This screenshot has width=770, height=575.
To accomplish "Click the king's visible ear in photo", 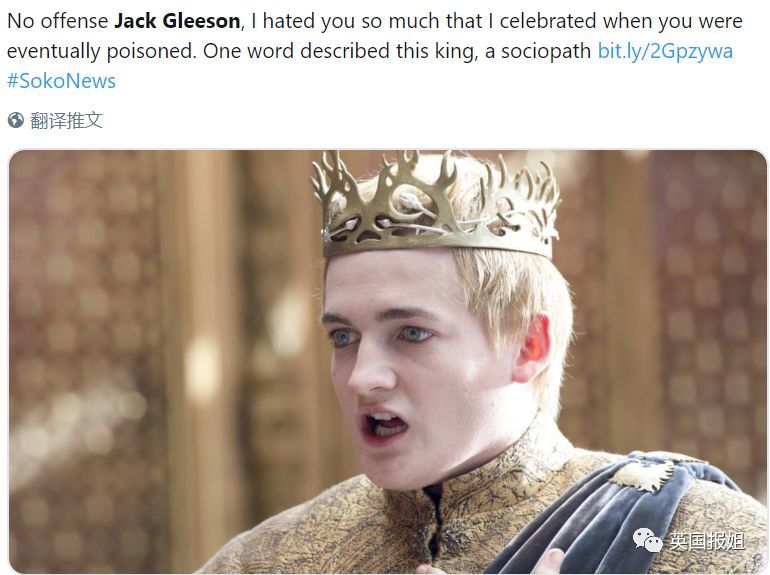I will (x=533, y=347).
